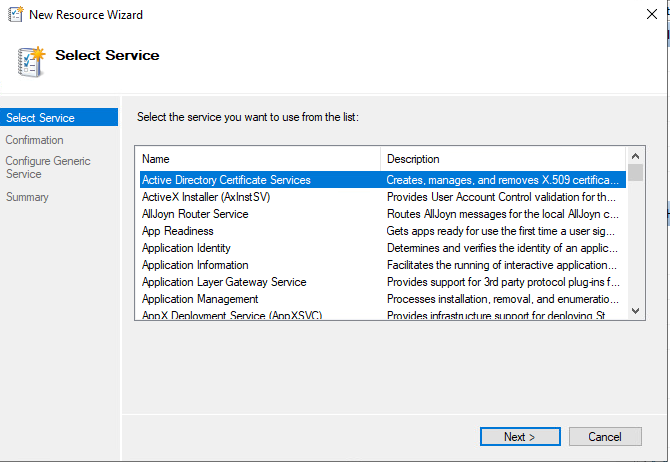
Task: Click description 'Determines and verifies the identity'
Action: tap(502, 248)
